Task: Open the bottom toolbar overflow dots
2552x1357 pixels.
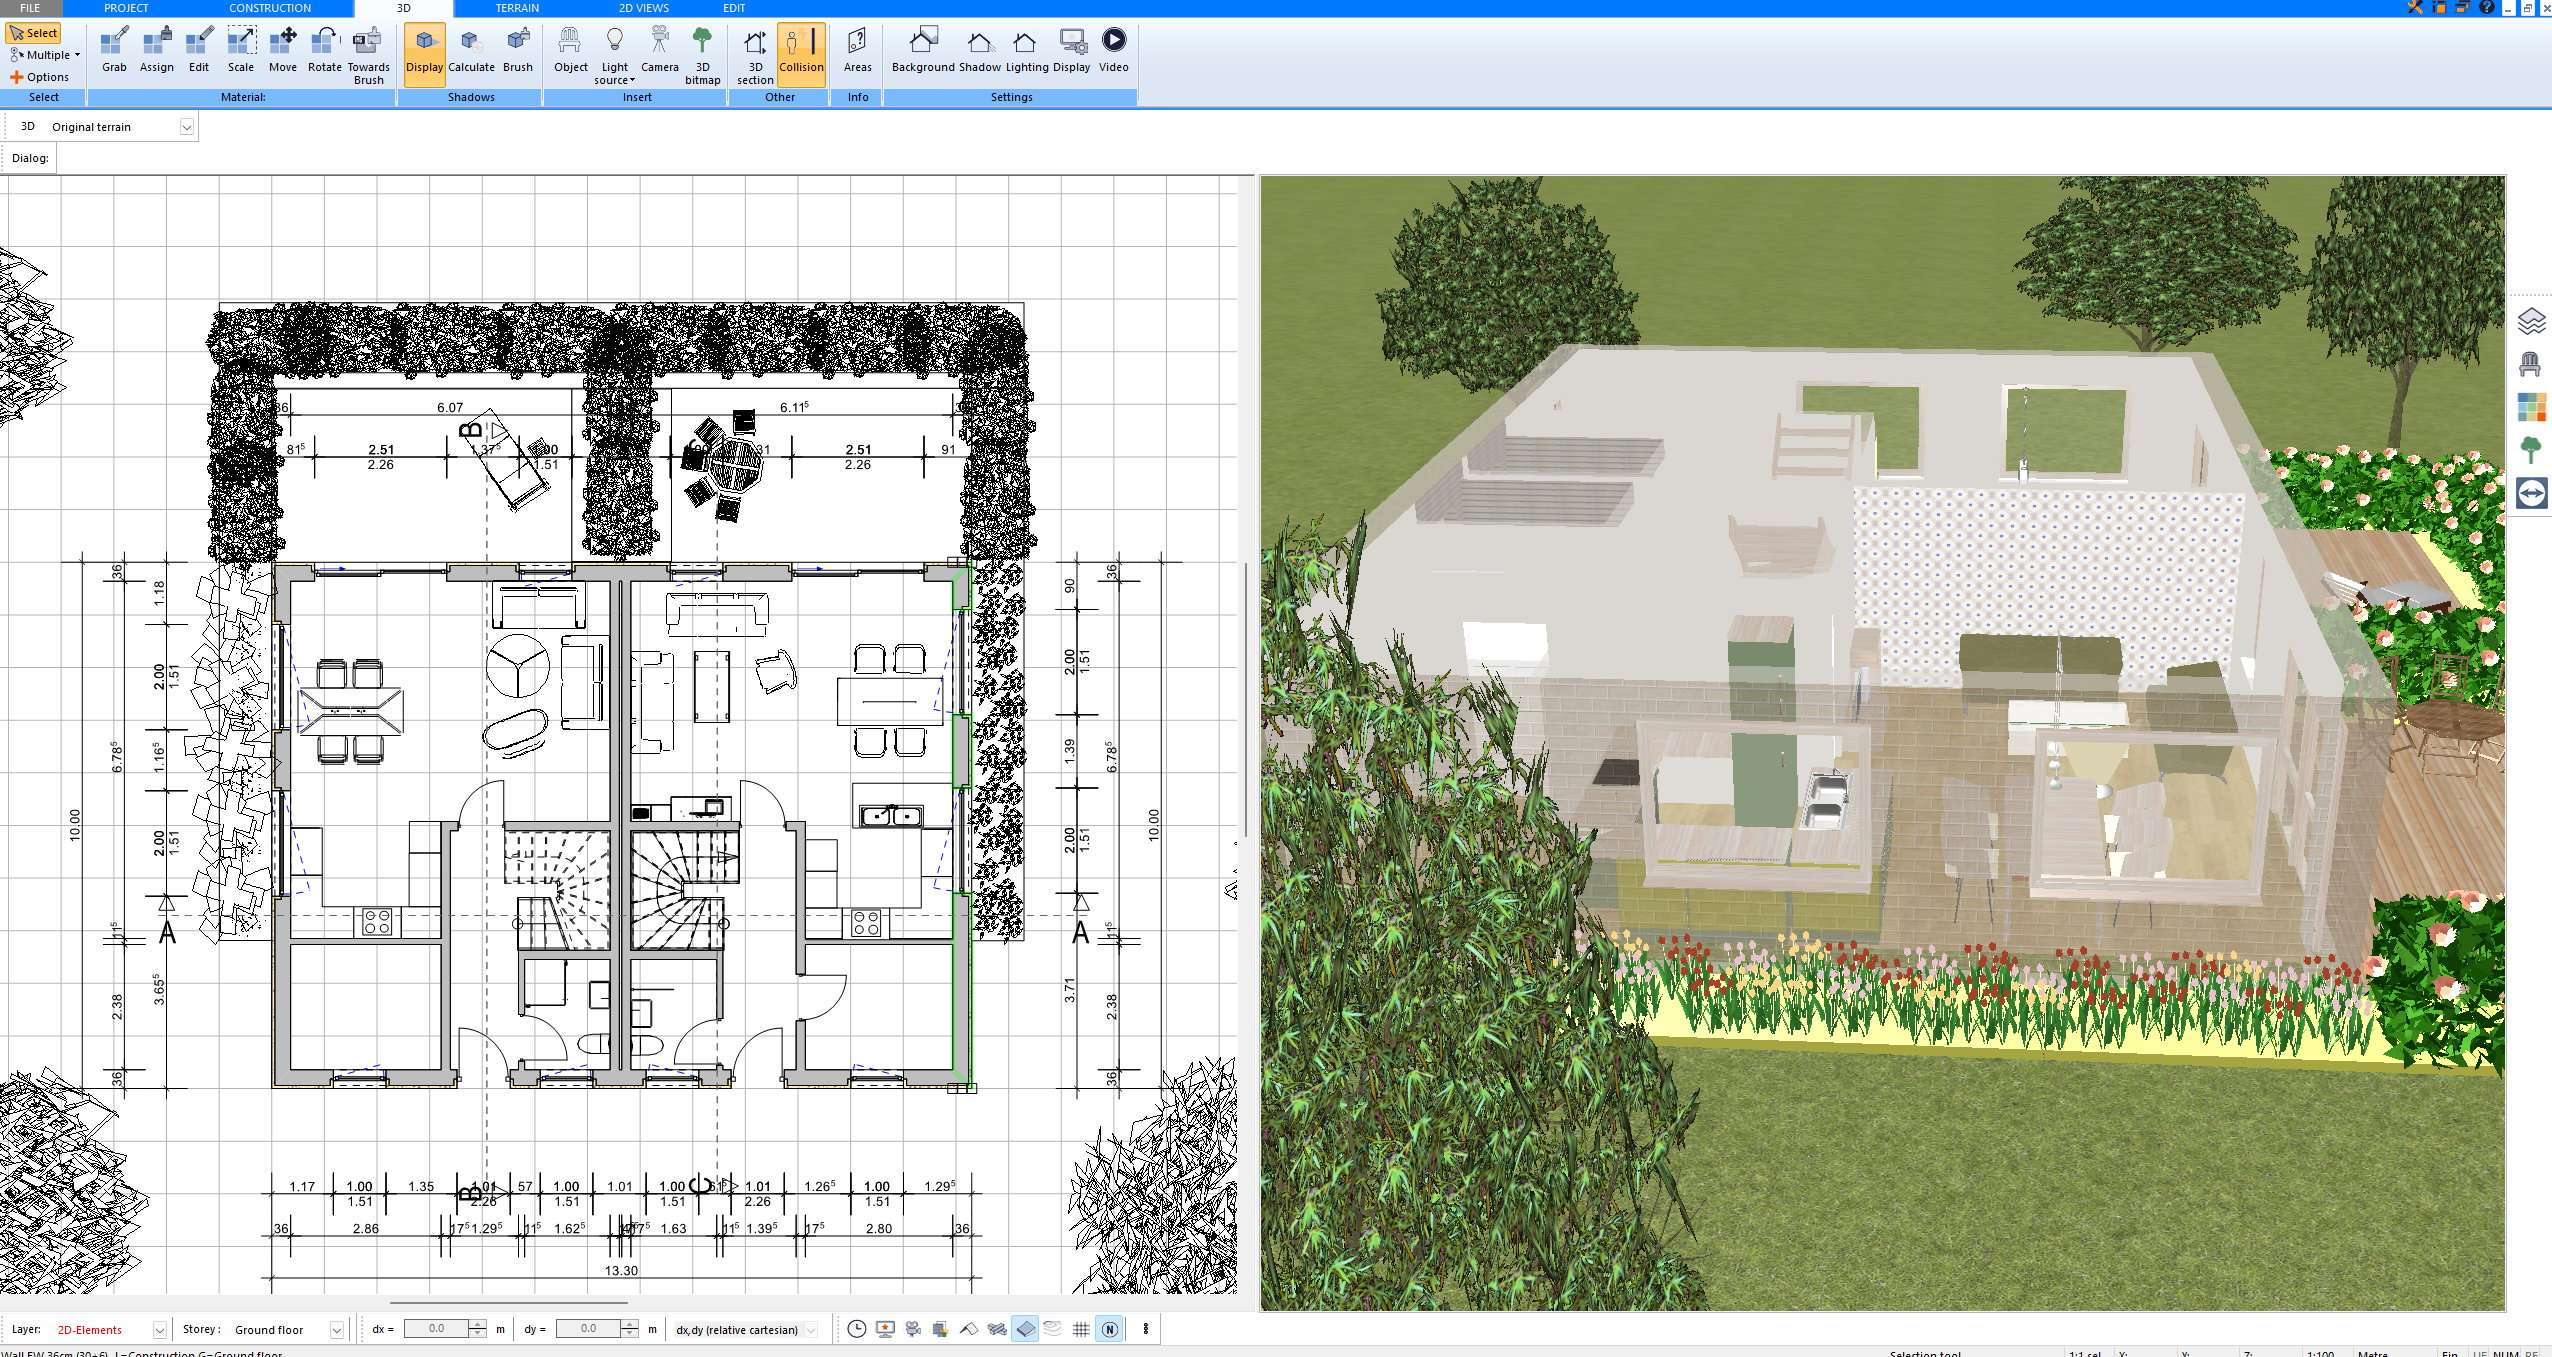Action: coord(1146,1329)
